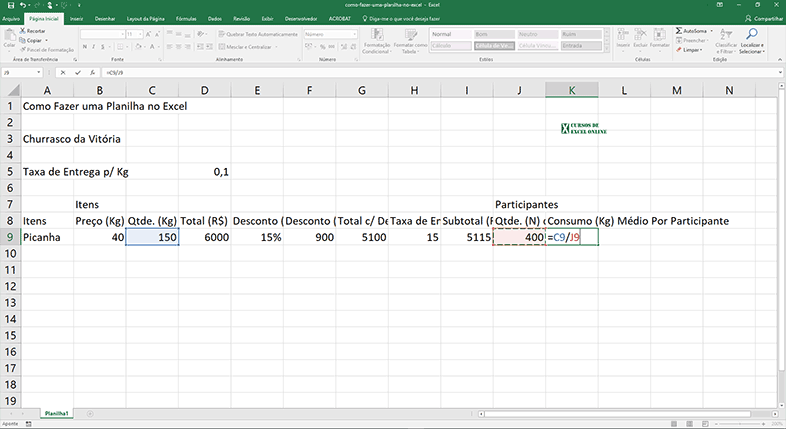This screenshot has height=429, width=786.
Task: Open the Insert Function fx dialog
Action: tap(92, 73)
